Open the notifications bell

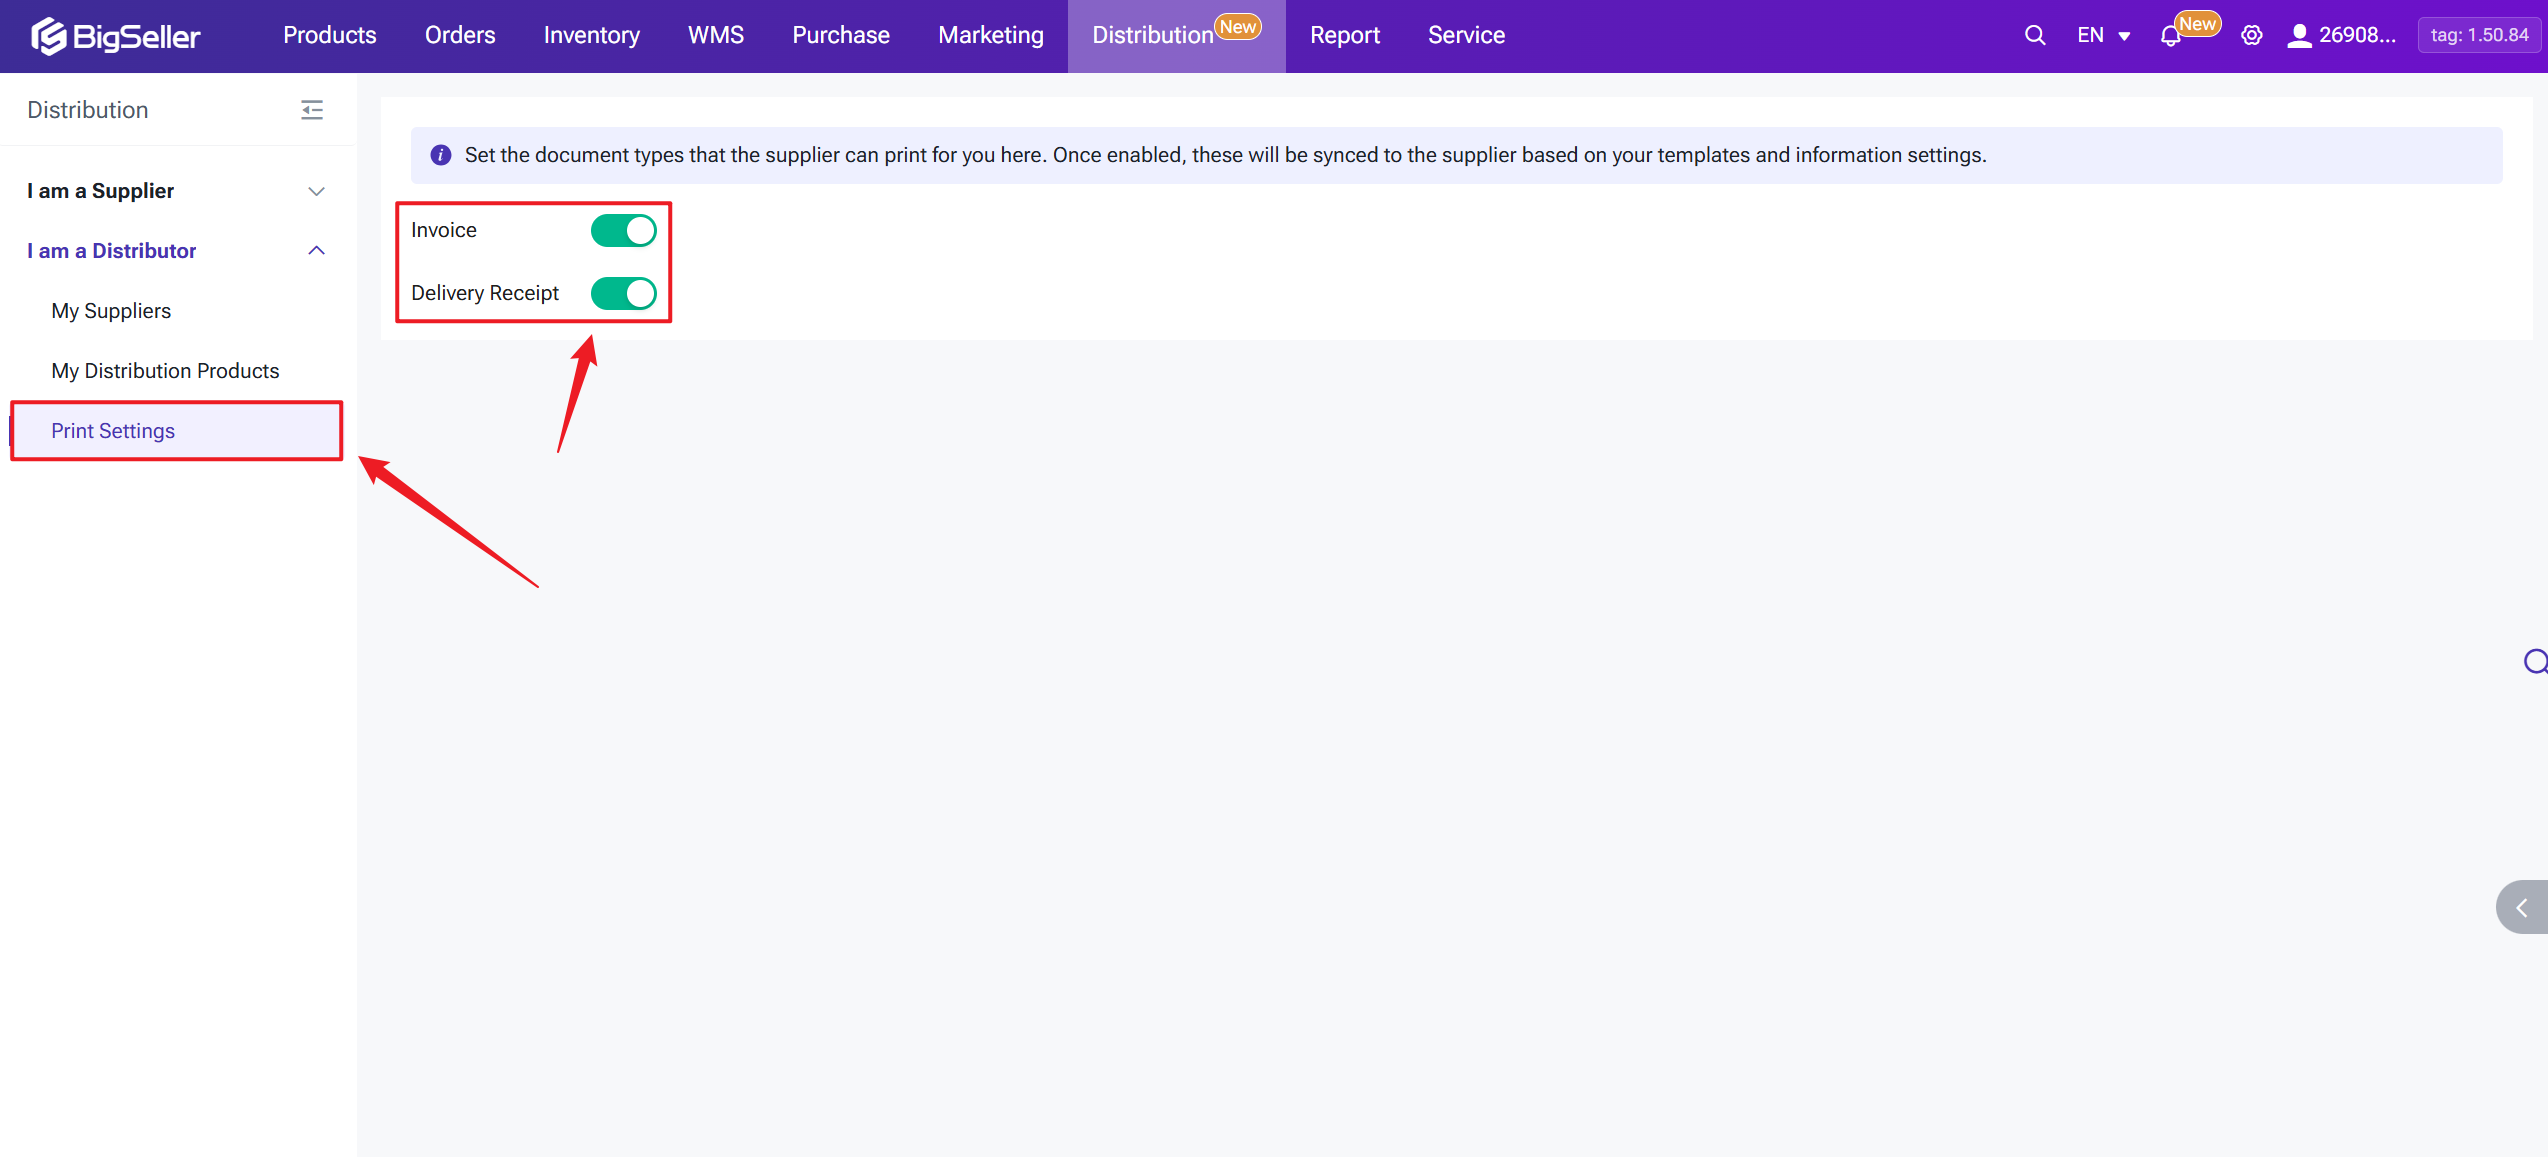pos(2170,37)
